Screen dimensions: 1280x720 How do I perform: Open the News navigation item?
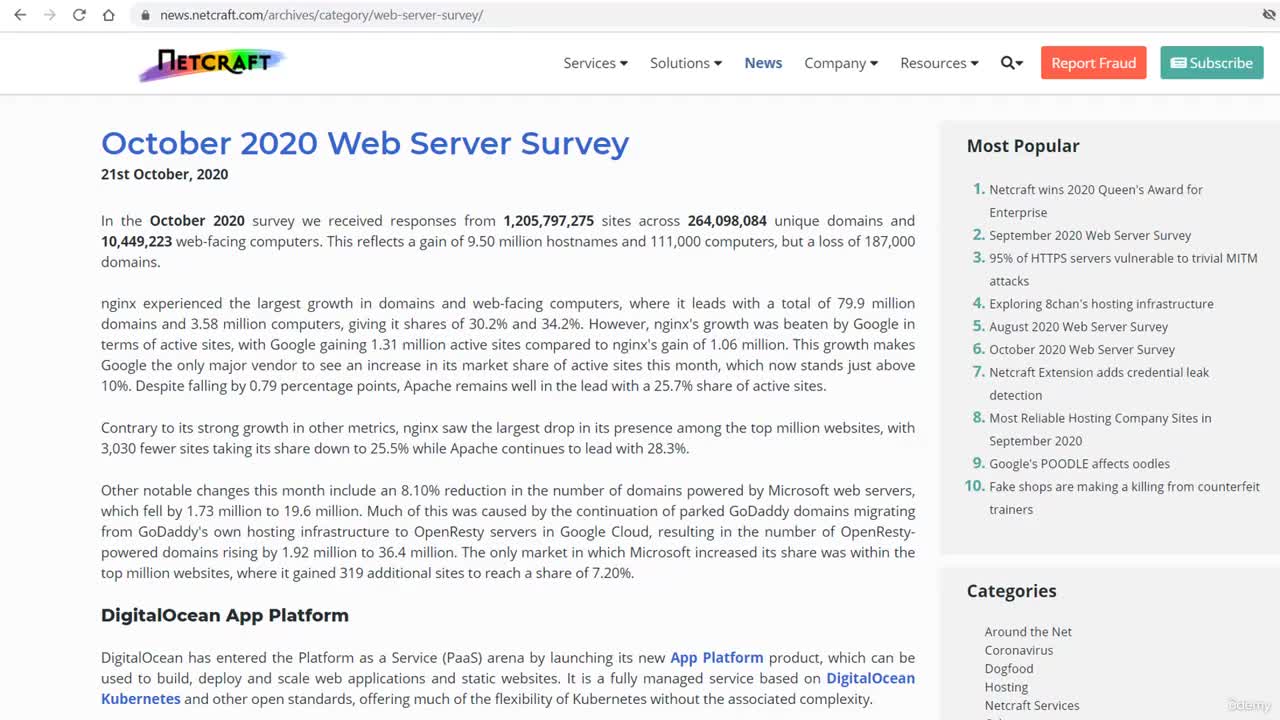pos(763,63)
